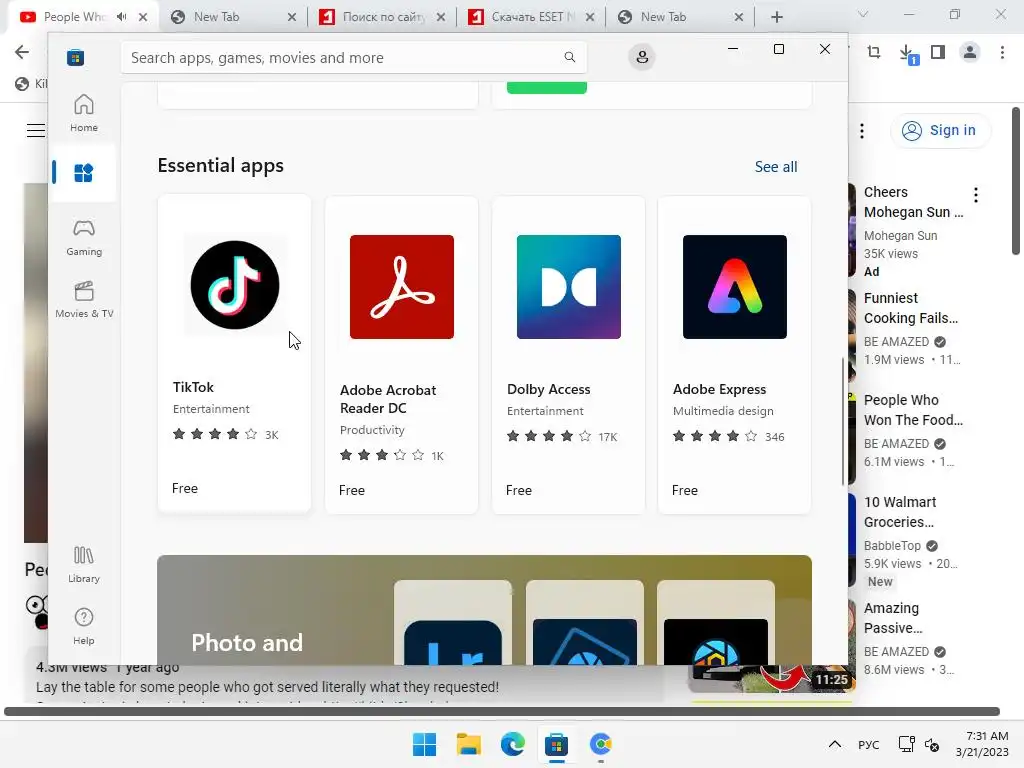Open the TikTok app card icon

[x=234, y=285]
